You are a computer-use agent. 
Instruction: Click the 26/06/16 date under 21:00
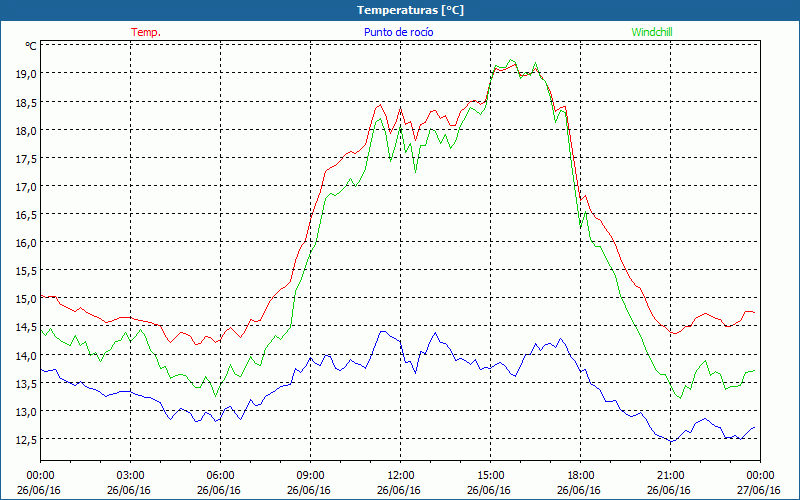pos(669,490)
